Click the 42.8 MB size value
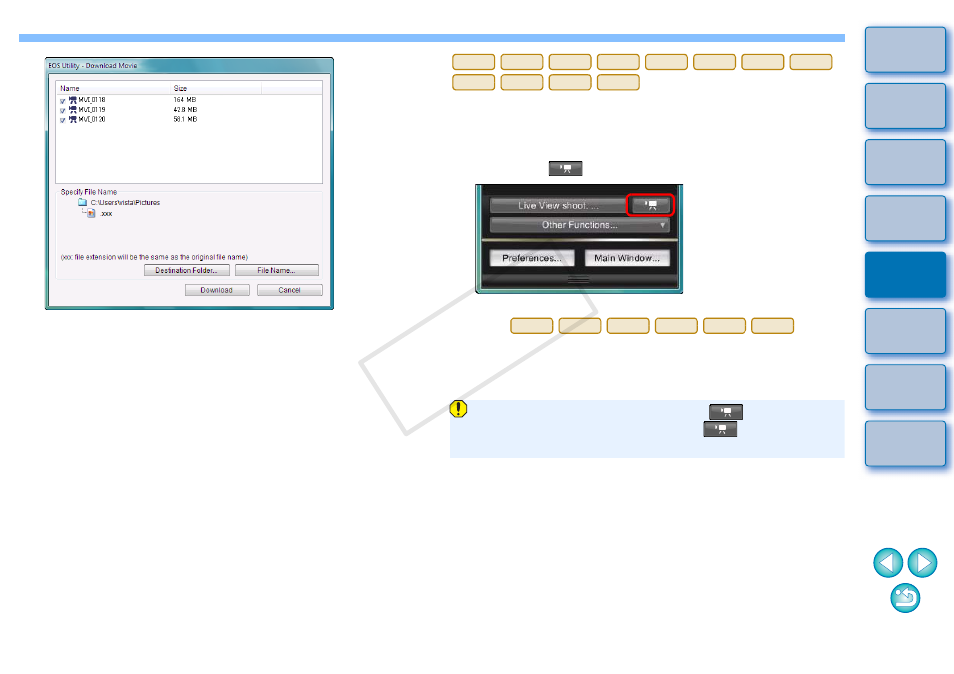The height and width of the screenshot is (674, 954). tap(185, 110)
